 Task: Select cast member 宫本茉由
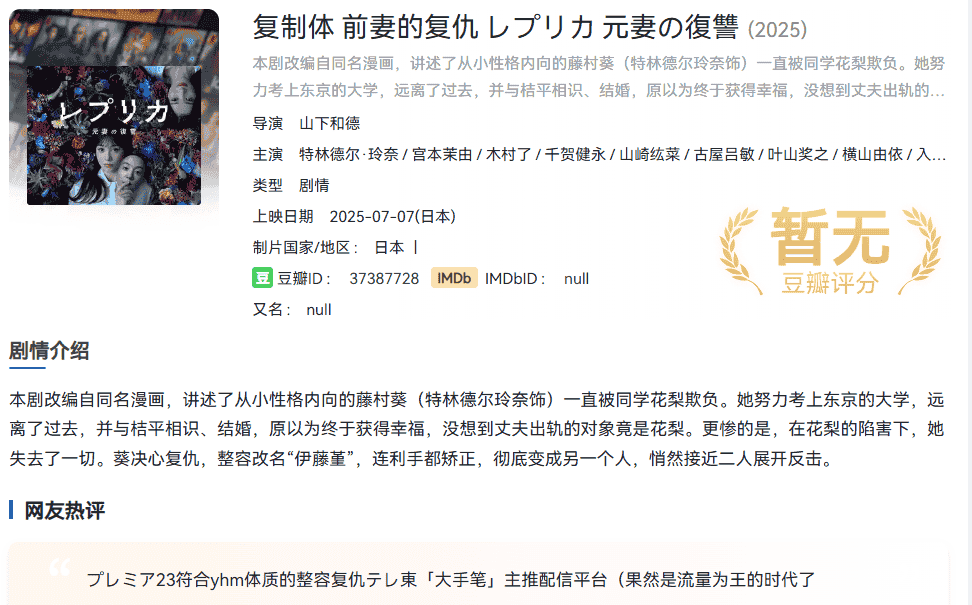click(x=442, y=154)
